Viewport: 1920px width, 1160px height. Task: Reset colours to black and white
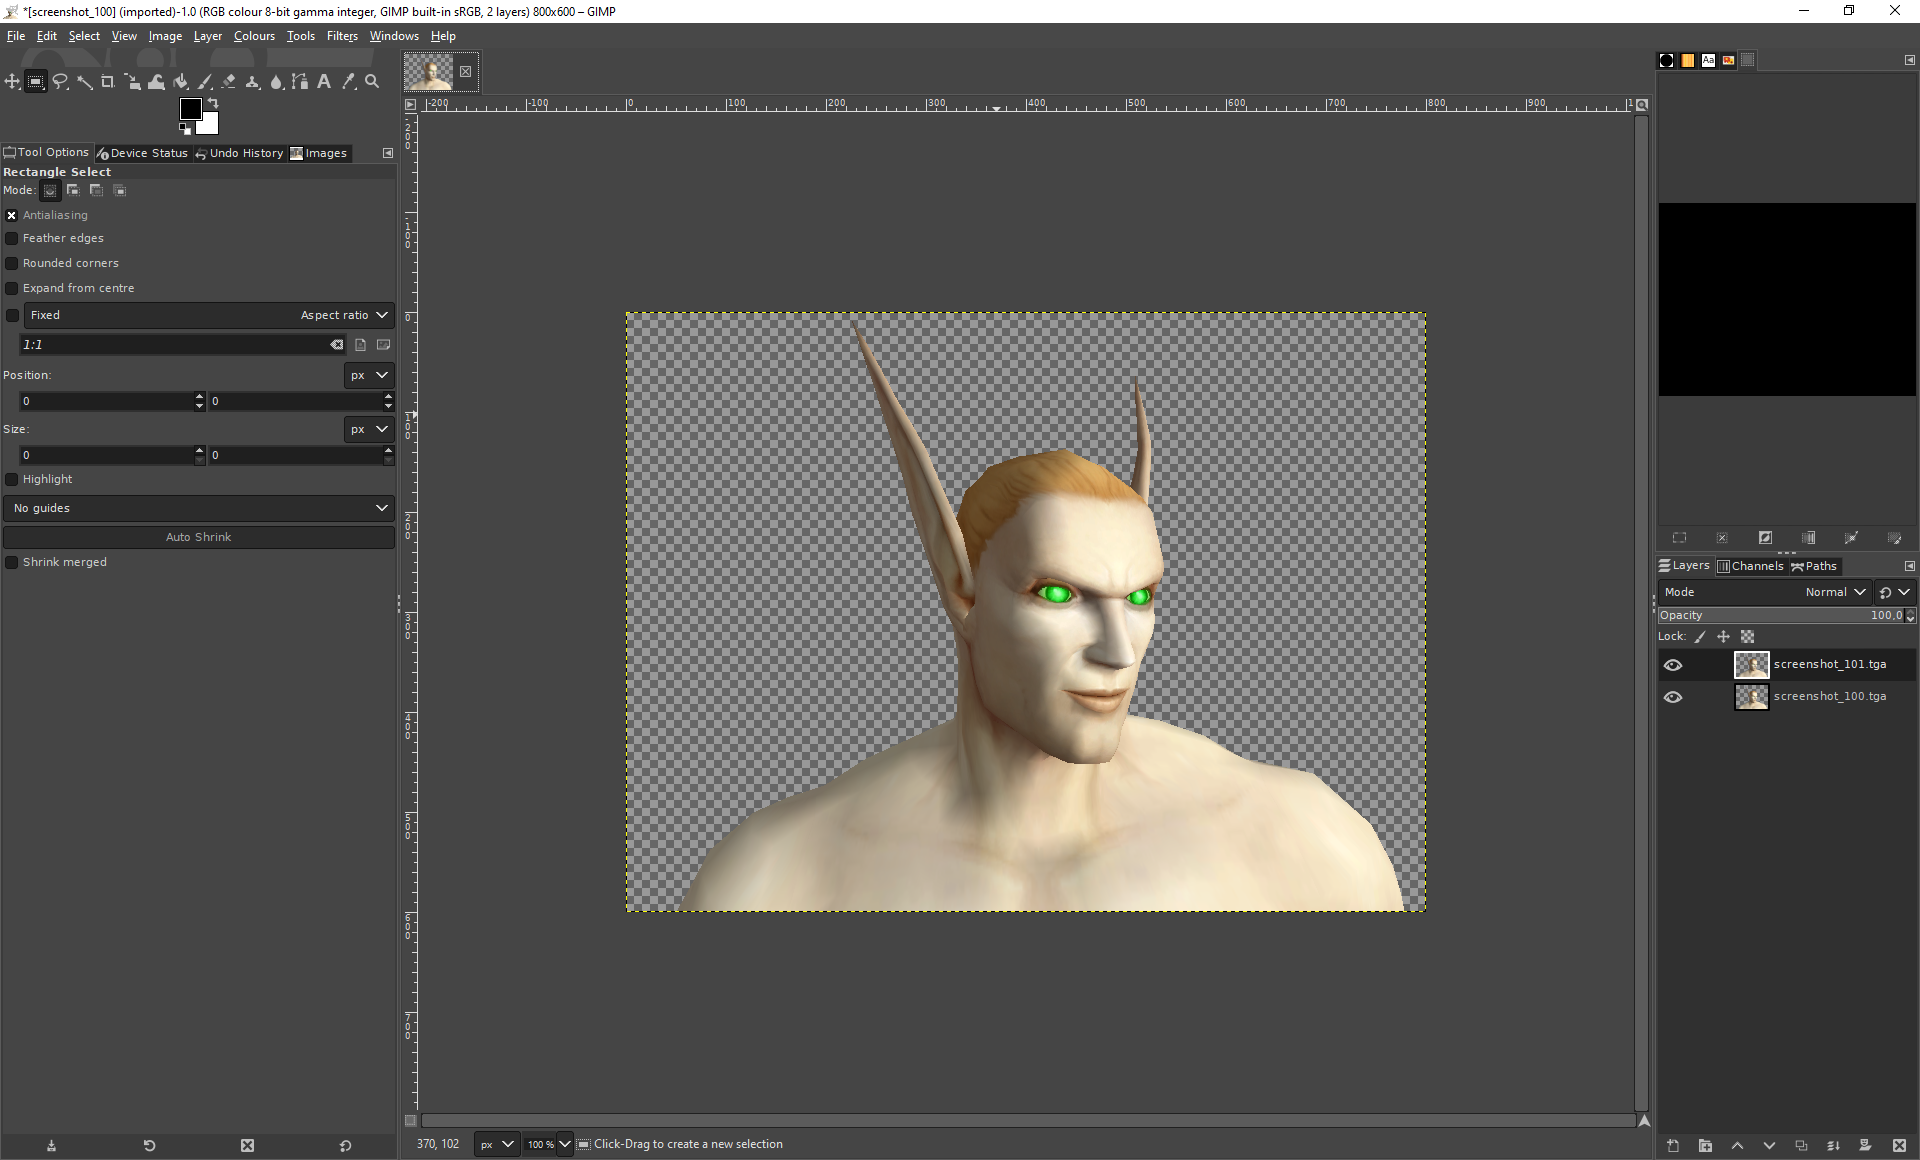(185, 129)
